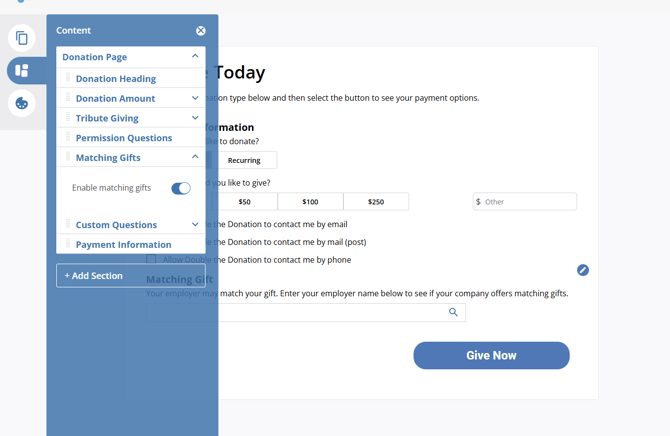Click the pencil edit icon near Matching Gift

point(583,270)
